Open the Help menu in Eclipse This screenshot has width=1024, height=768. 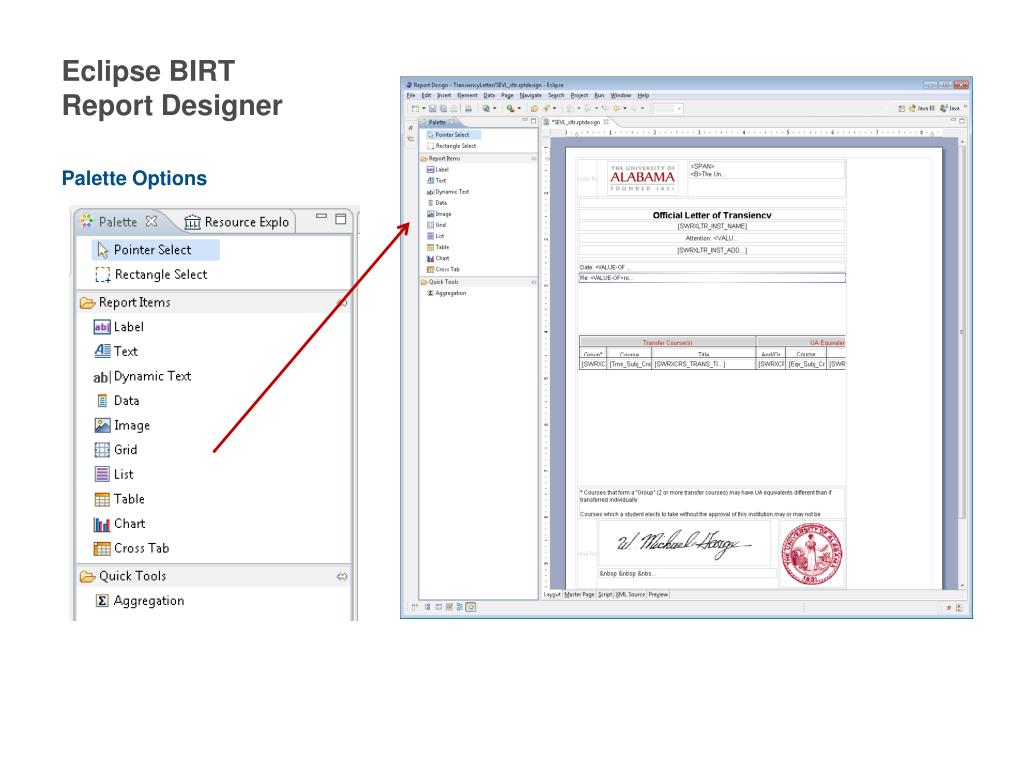click(x=643, y=95)
